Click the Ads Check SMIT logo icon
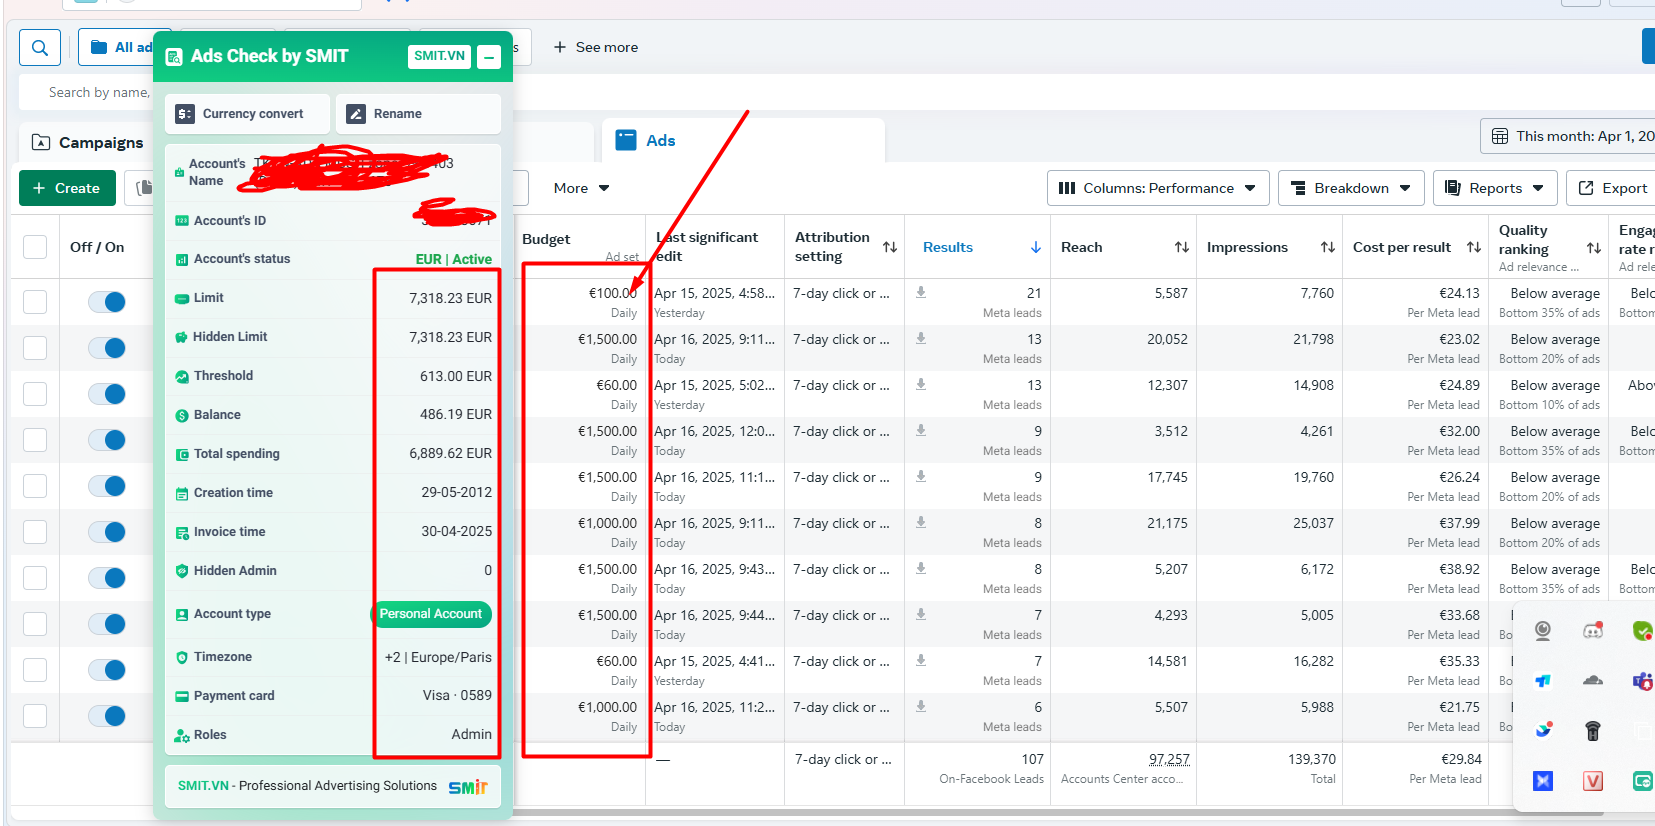1655x826 pixels. [x=174, y=57]
